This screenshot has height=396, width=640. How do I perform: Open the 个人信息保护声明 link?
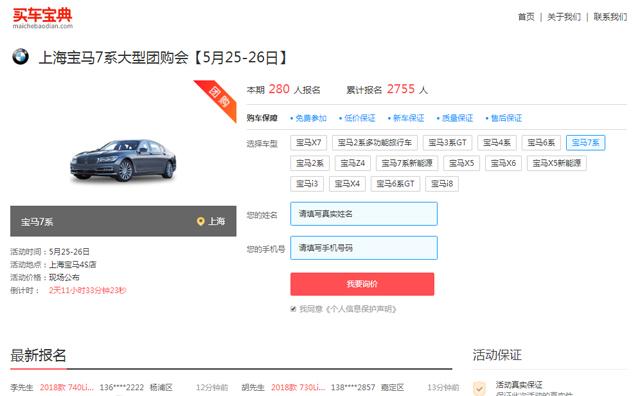point(361,309)
